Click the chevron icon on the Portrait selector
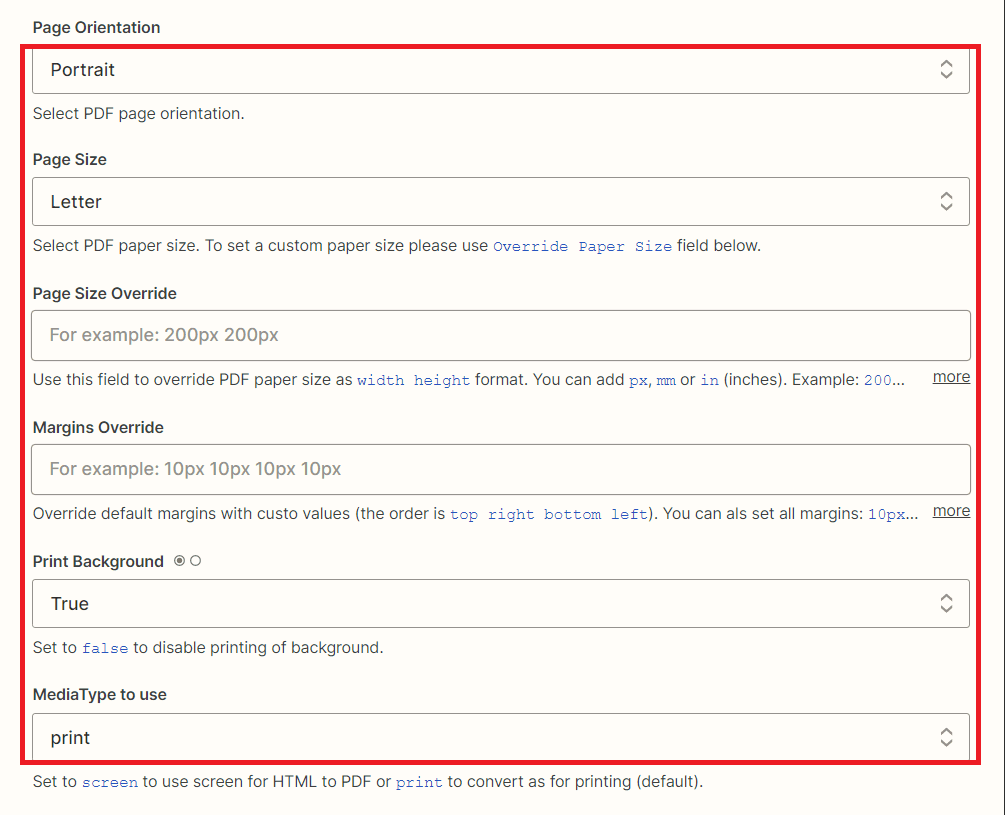Image resolution: width=1005 pixels, height=815 pixels. coord(946,71)
